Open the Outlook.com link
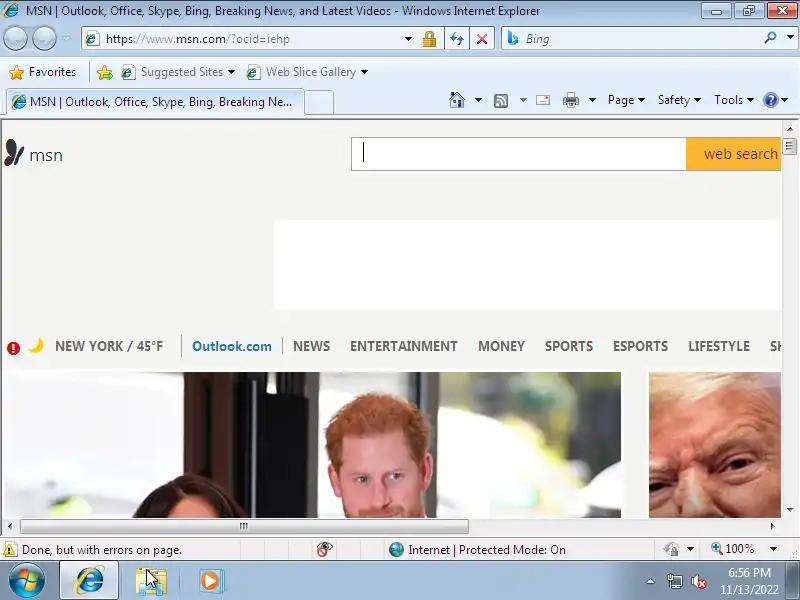Viewport: 800px width, 600px height. coord(232,346)
